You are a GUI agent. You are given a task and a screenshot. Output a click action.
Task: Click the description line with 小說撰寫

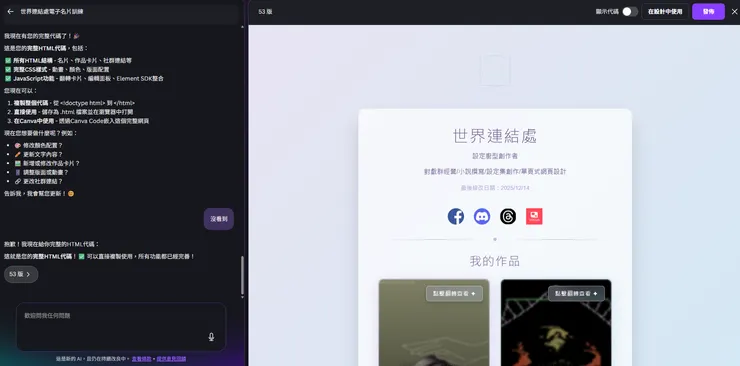(495, 172)
